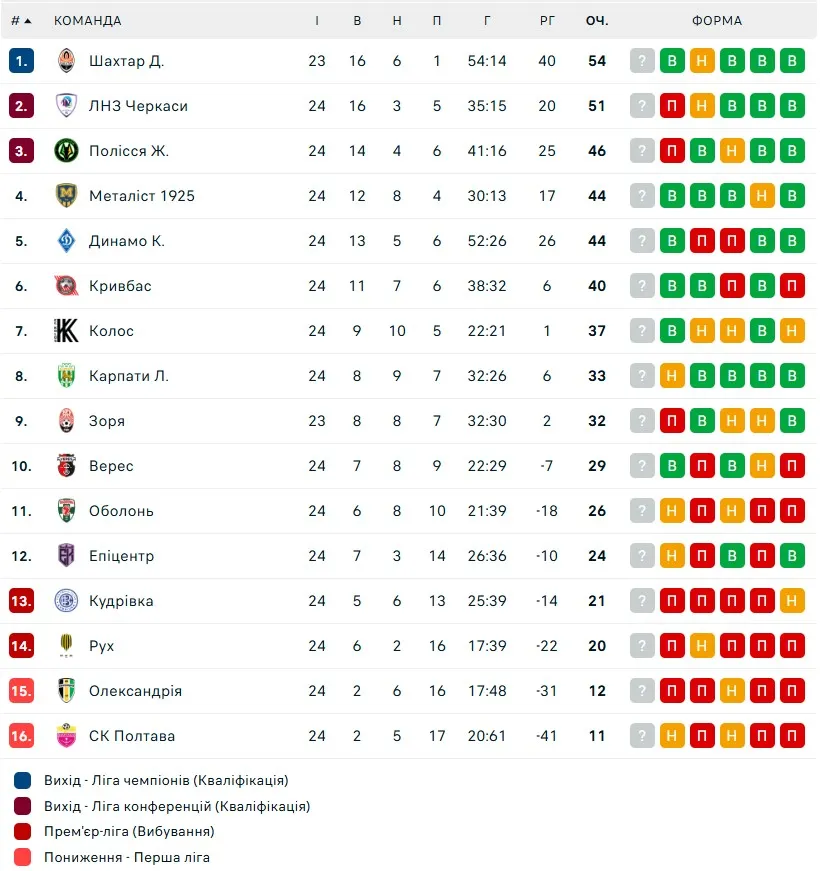Viewport: 820px width, 871px height.
Task: Click the Ліга чемпіонів legend color square
Action: tap(23, 780)
